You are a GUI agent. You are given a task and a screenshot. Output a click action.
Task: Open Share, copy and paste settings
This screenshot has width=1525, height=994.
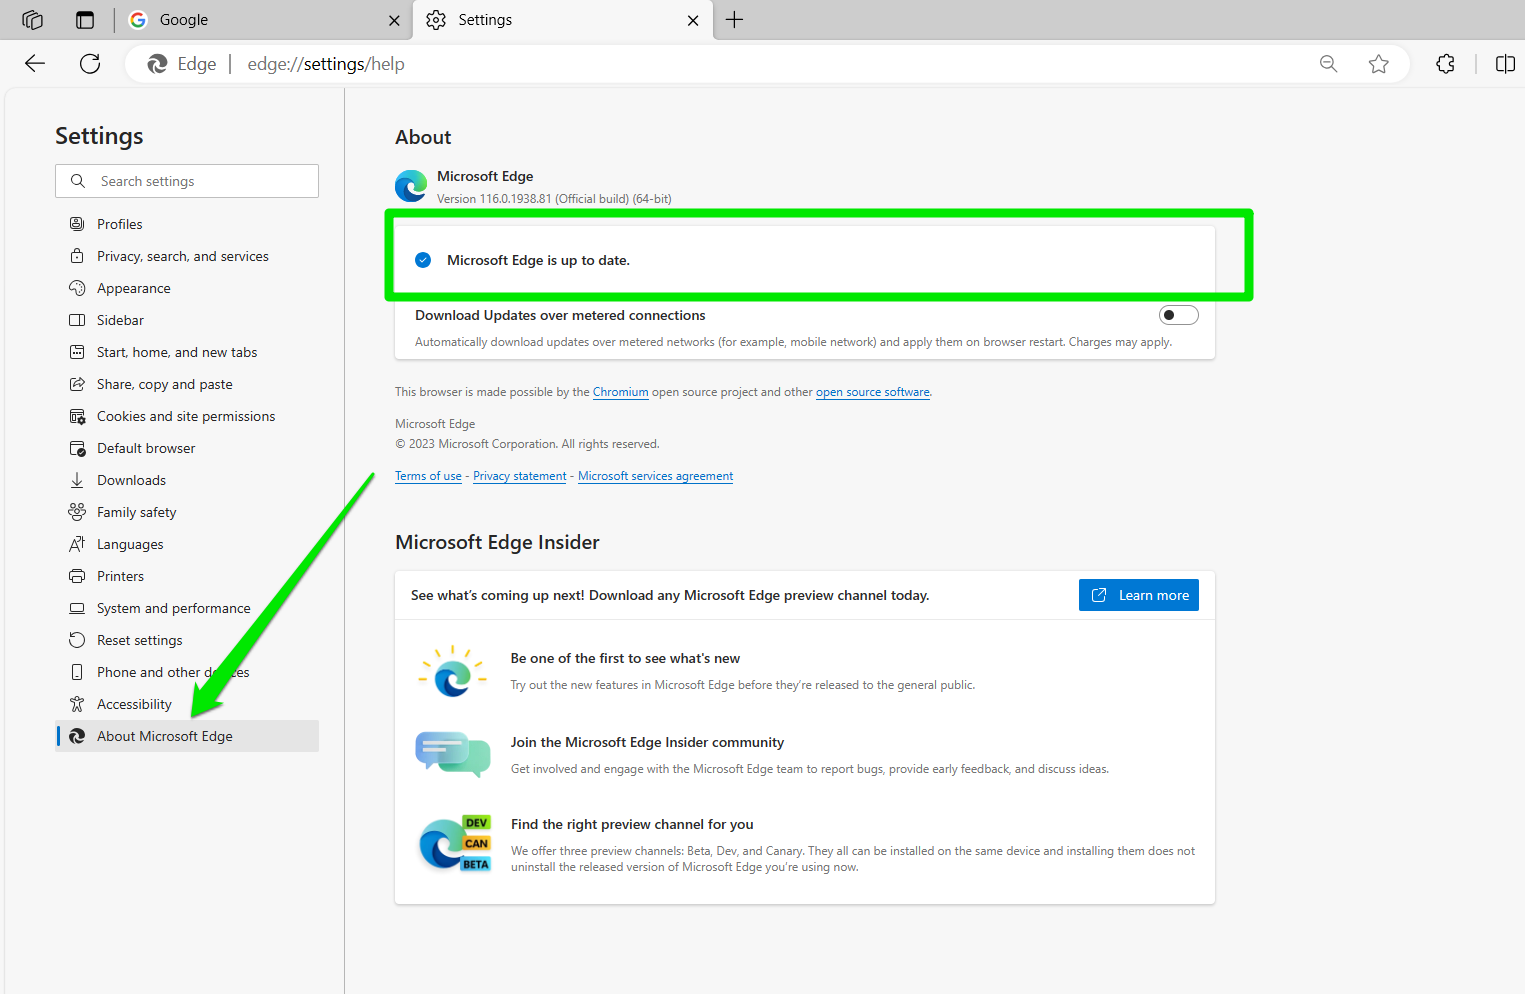[187, 384]
